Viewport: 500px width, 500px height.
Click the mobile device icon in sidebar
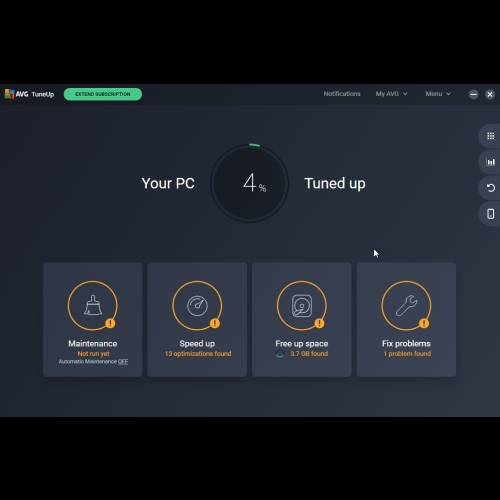pyautogui.click(x=490, y=214)
